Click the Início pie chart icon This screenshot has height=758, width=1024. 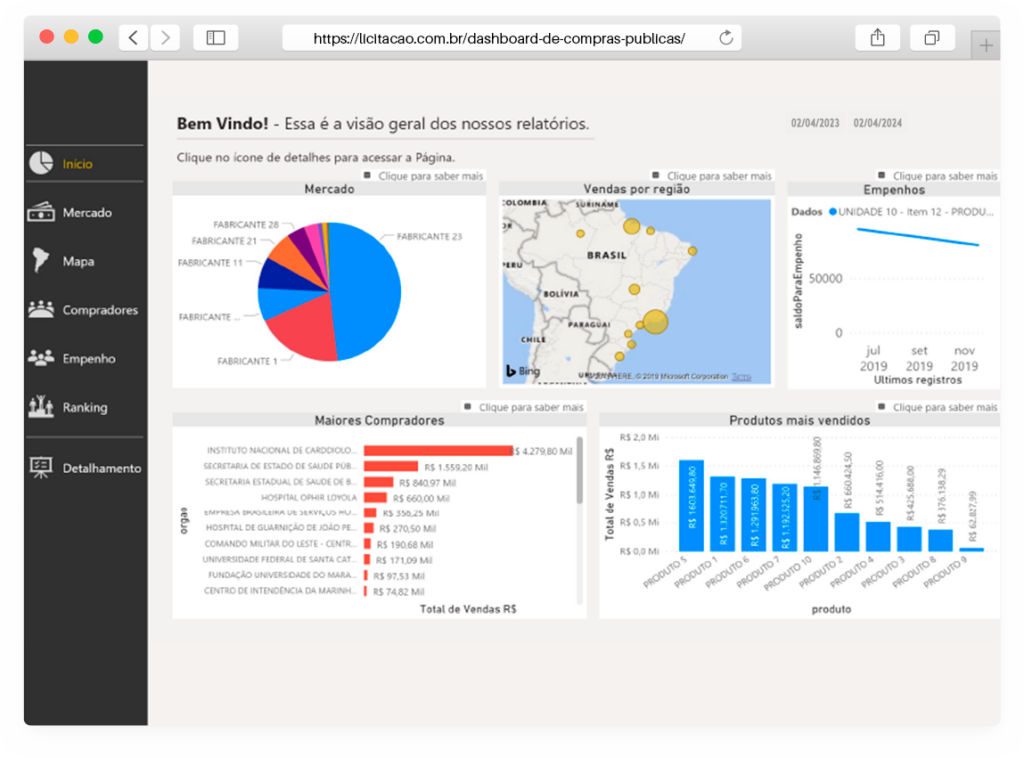click(41, 163)
